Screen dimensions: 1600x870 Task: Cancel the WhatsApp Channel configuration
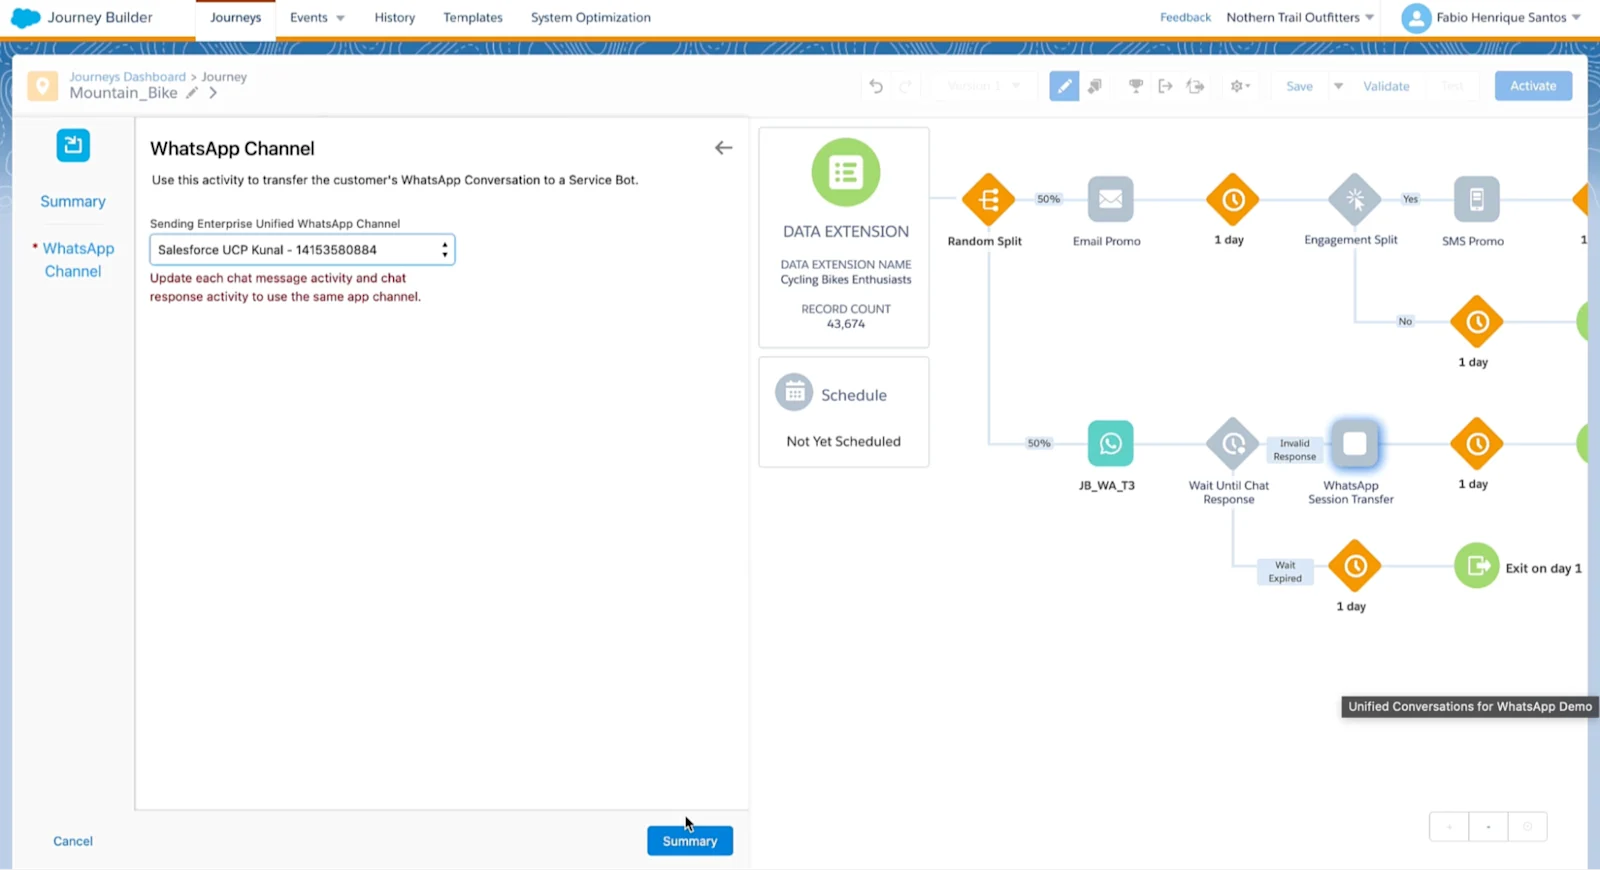coord(73,841)
